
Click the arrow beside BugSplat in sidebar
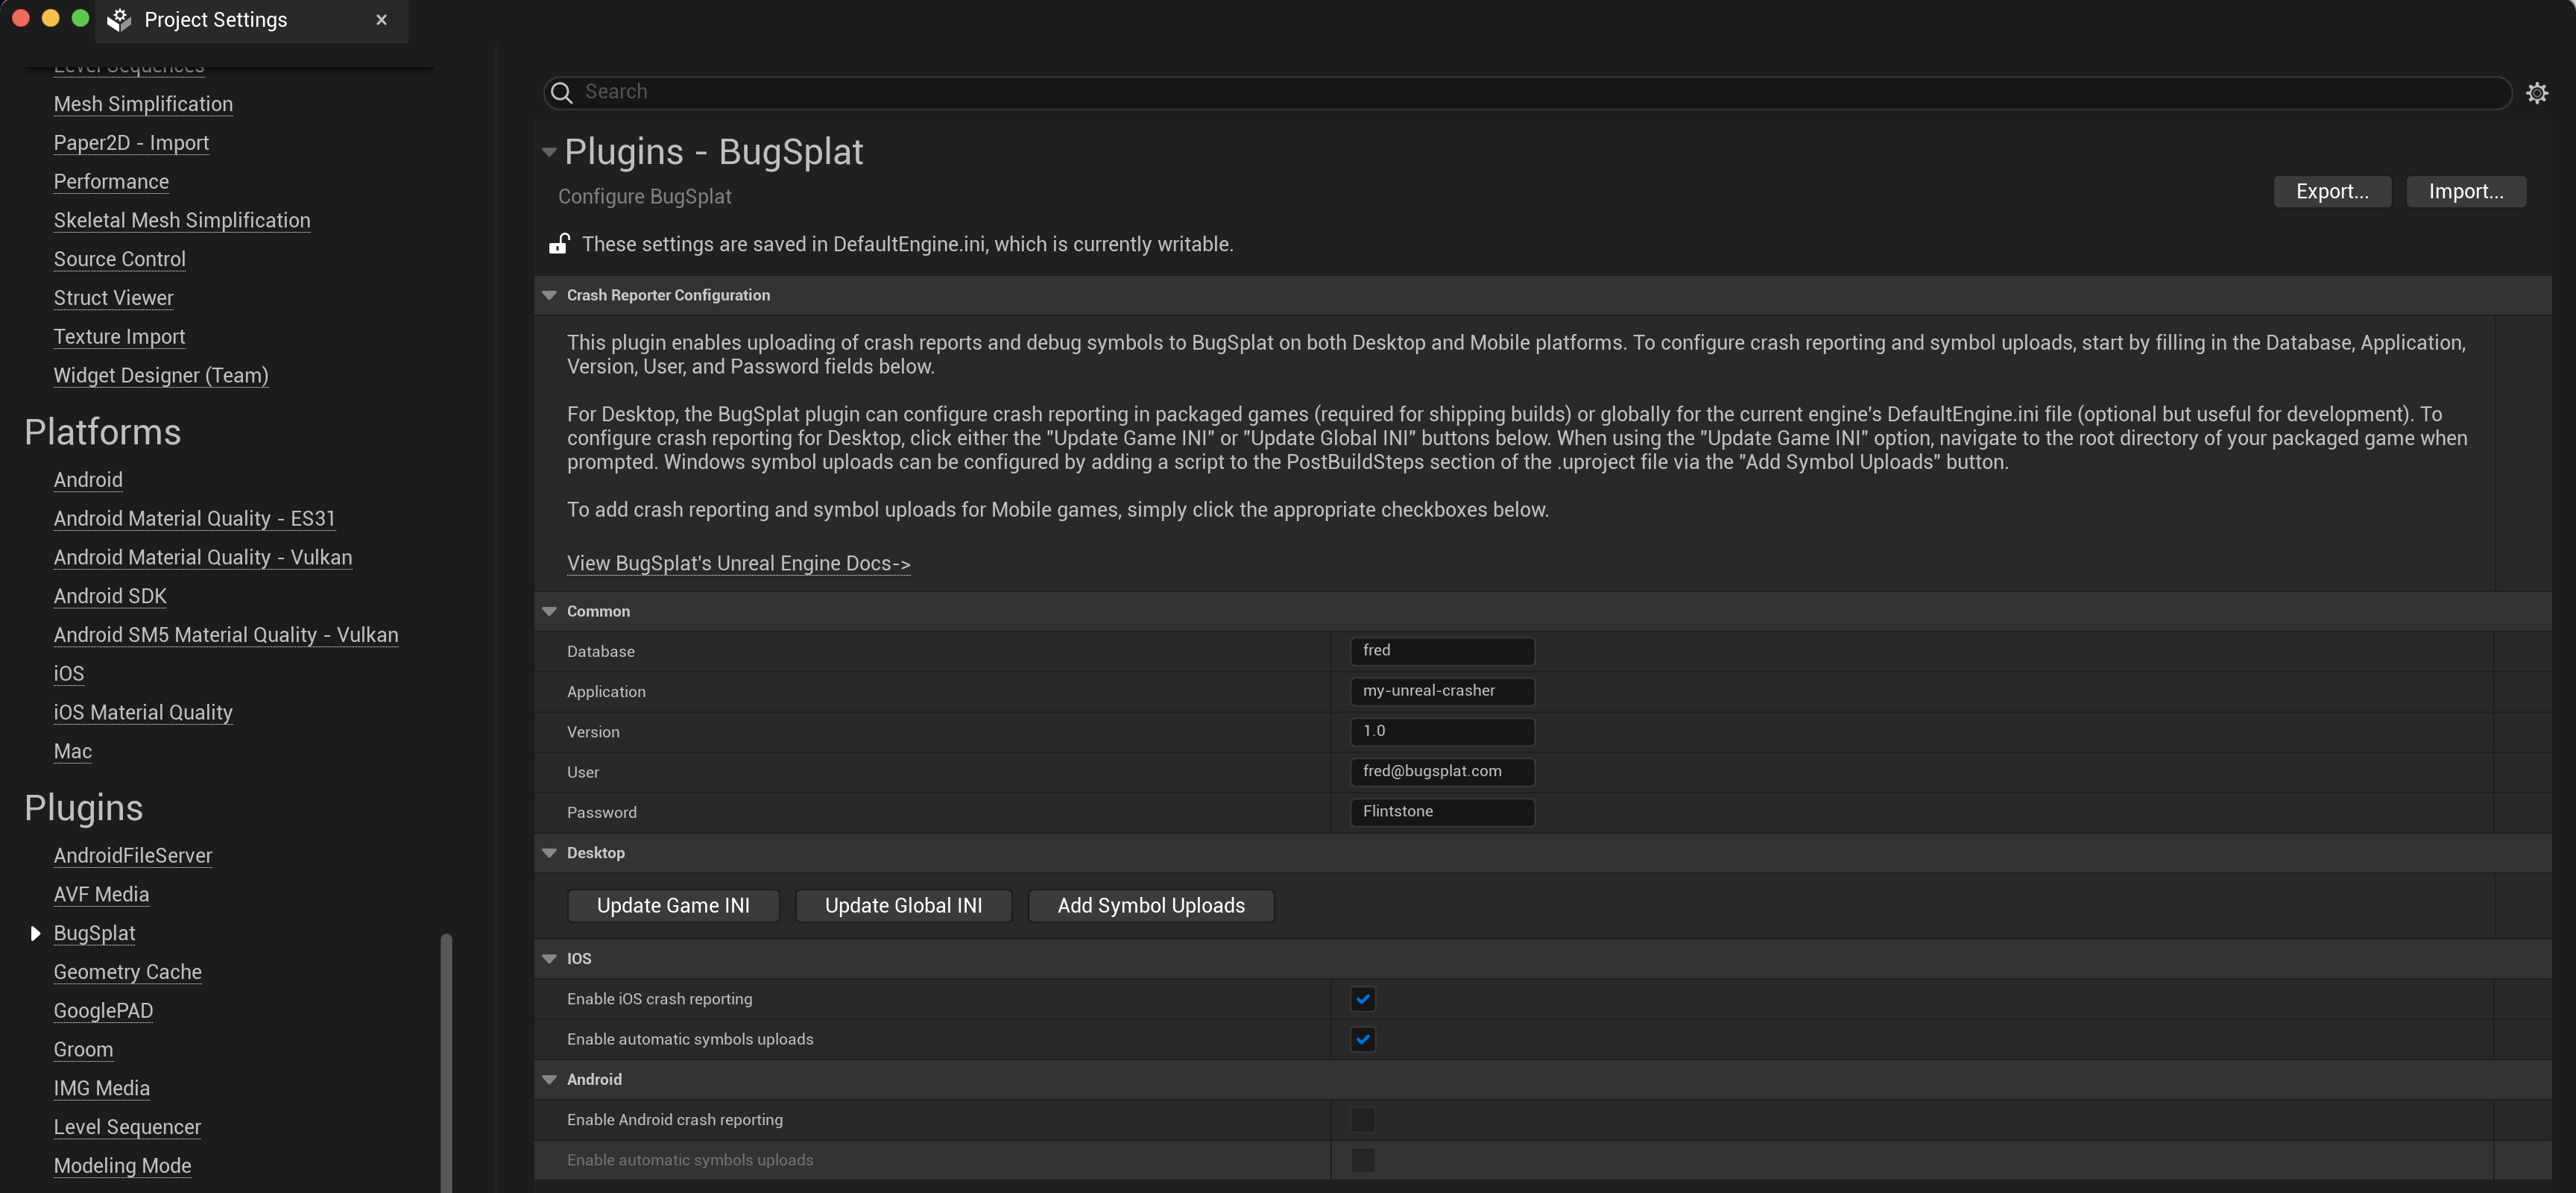(x=35, y=933)
